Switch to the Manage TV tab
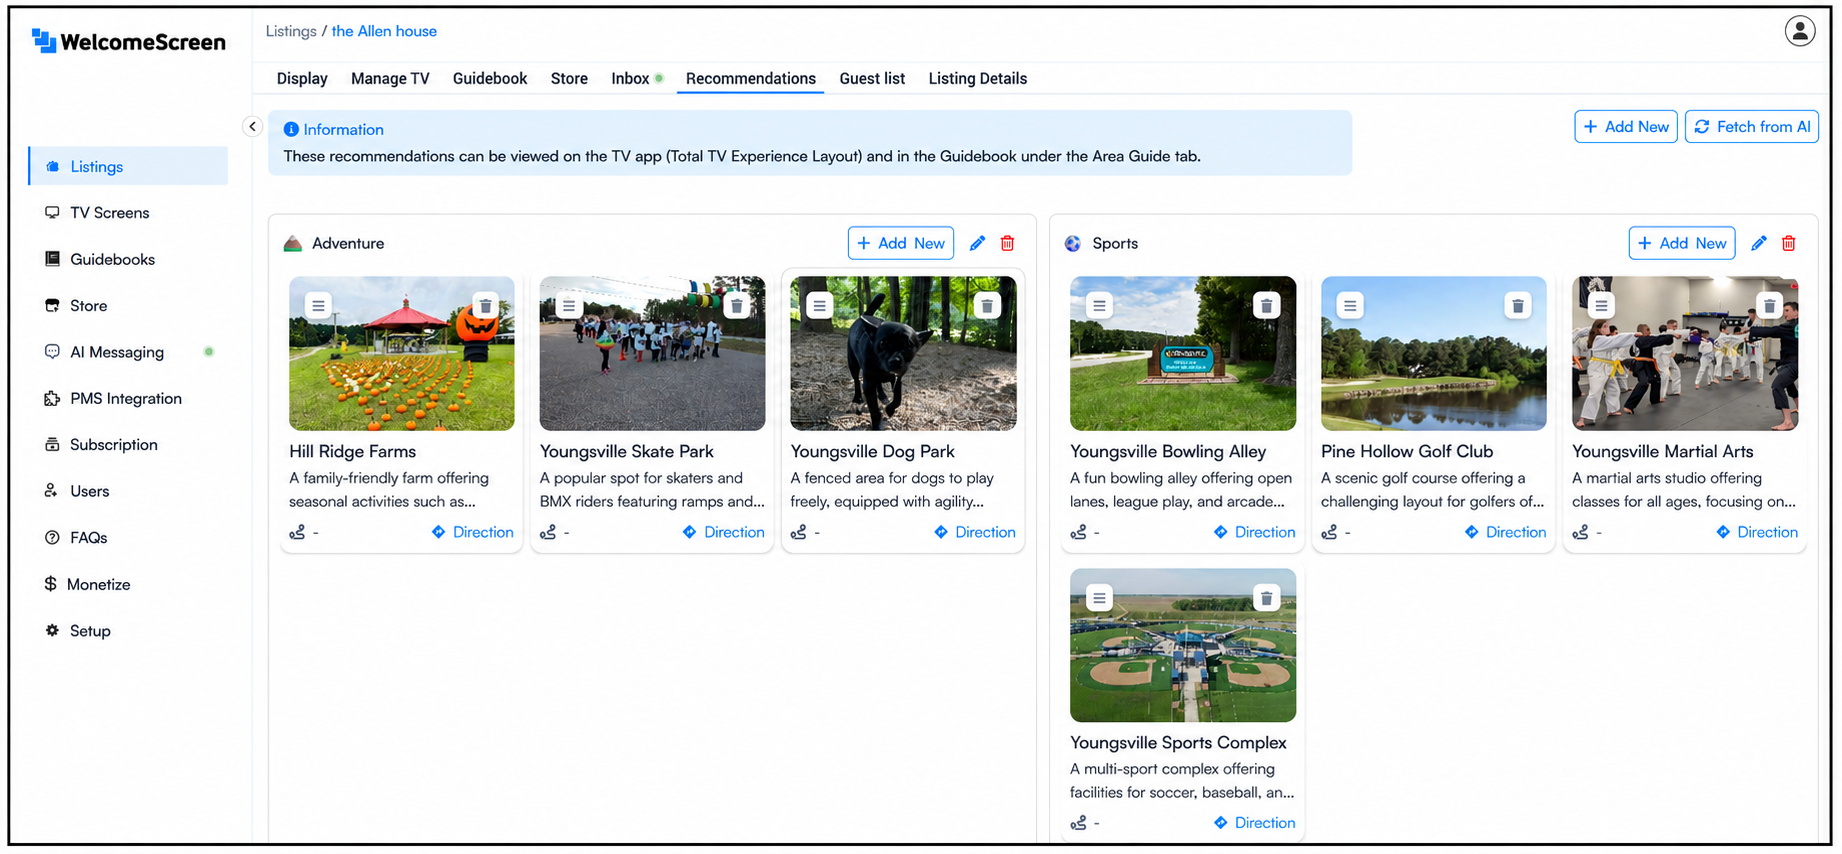 [x=390, y=78]
